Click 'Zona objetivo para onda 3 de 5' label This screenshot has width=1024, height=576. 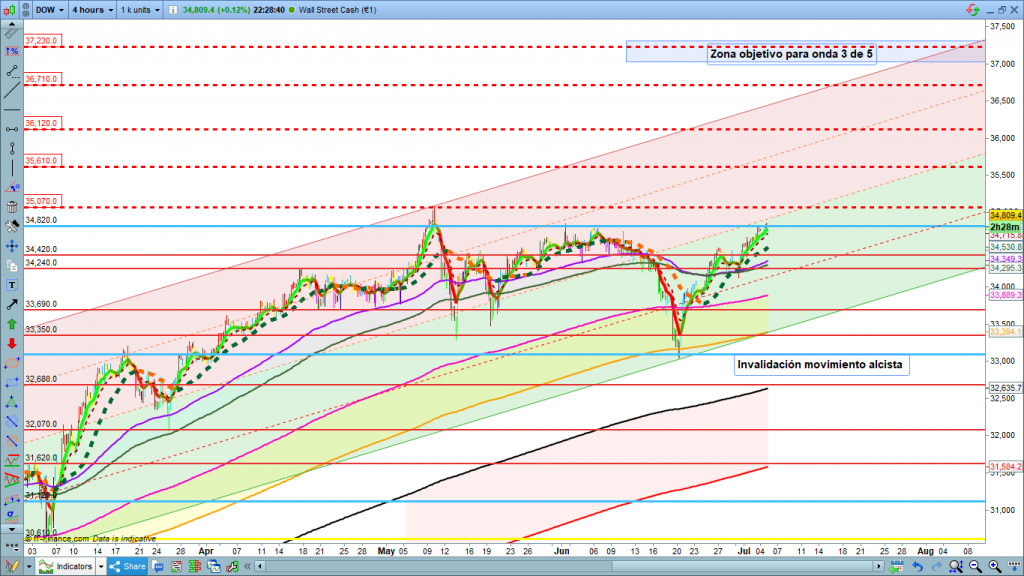tap(790, 54)
